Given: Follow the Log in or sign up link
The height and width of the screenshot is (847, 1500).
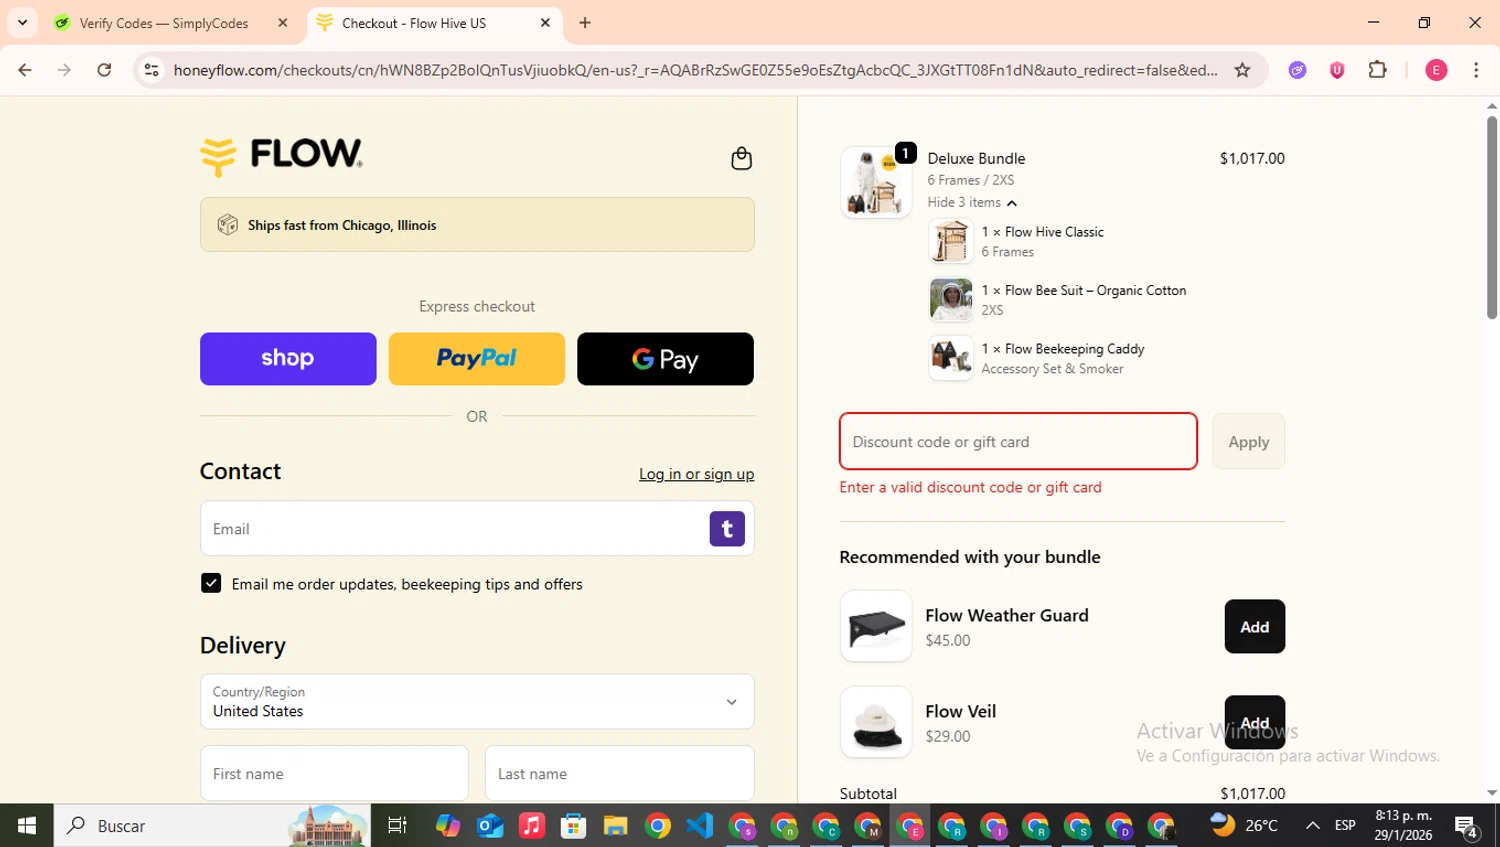Looking at the screenshot, I should [x=697, y=474].
